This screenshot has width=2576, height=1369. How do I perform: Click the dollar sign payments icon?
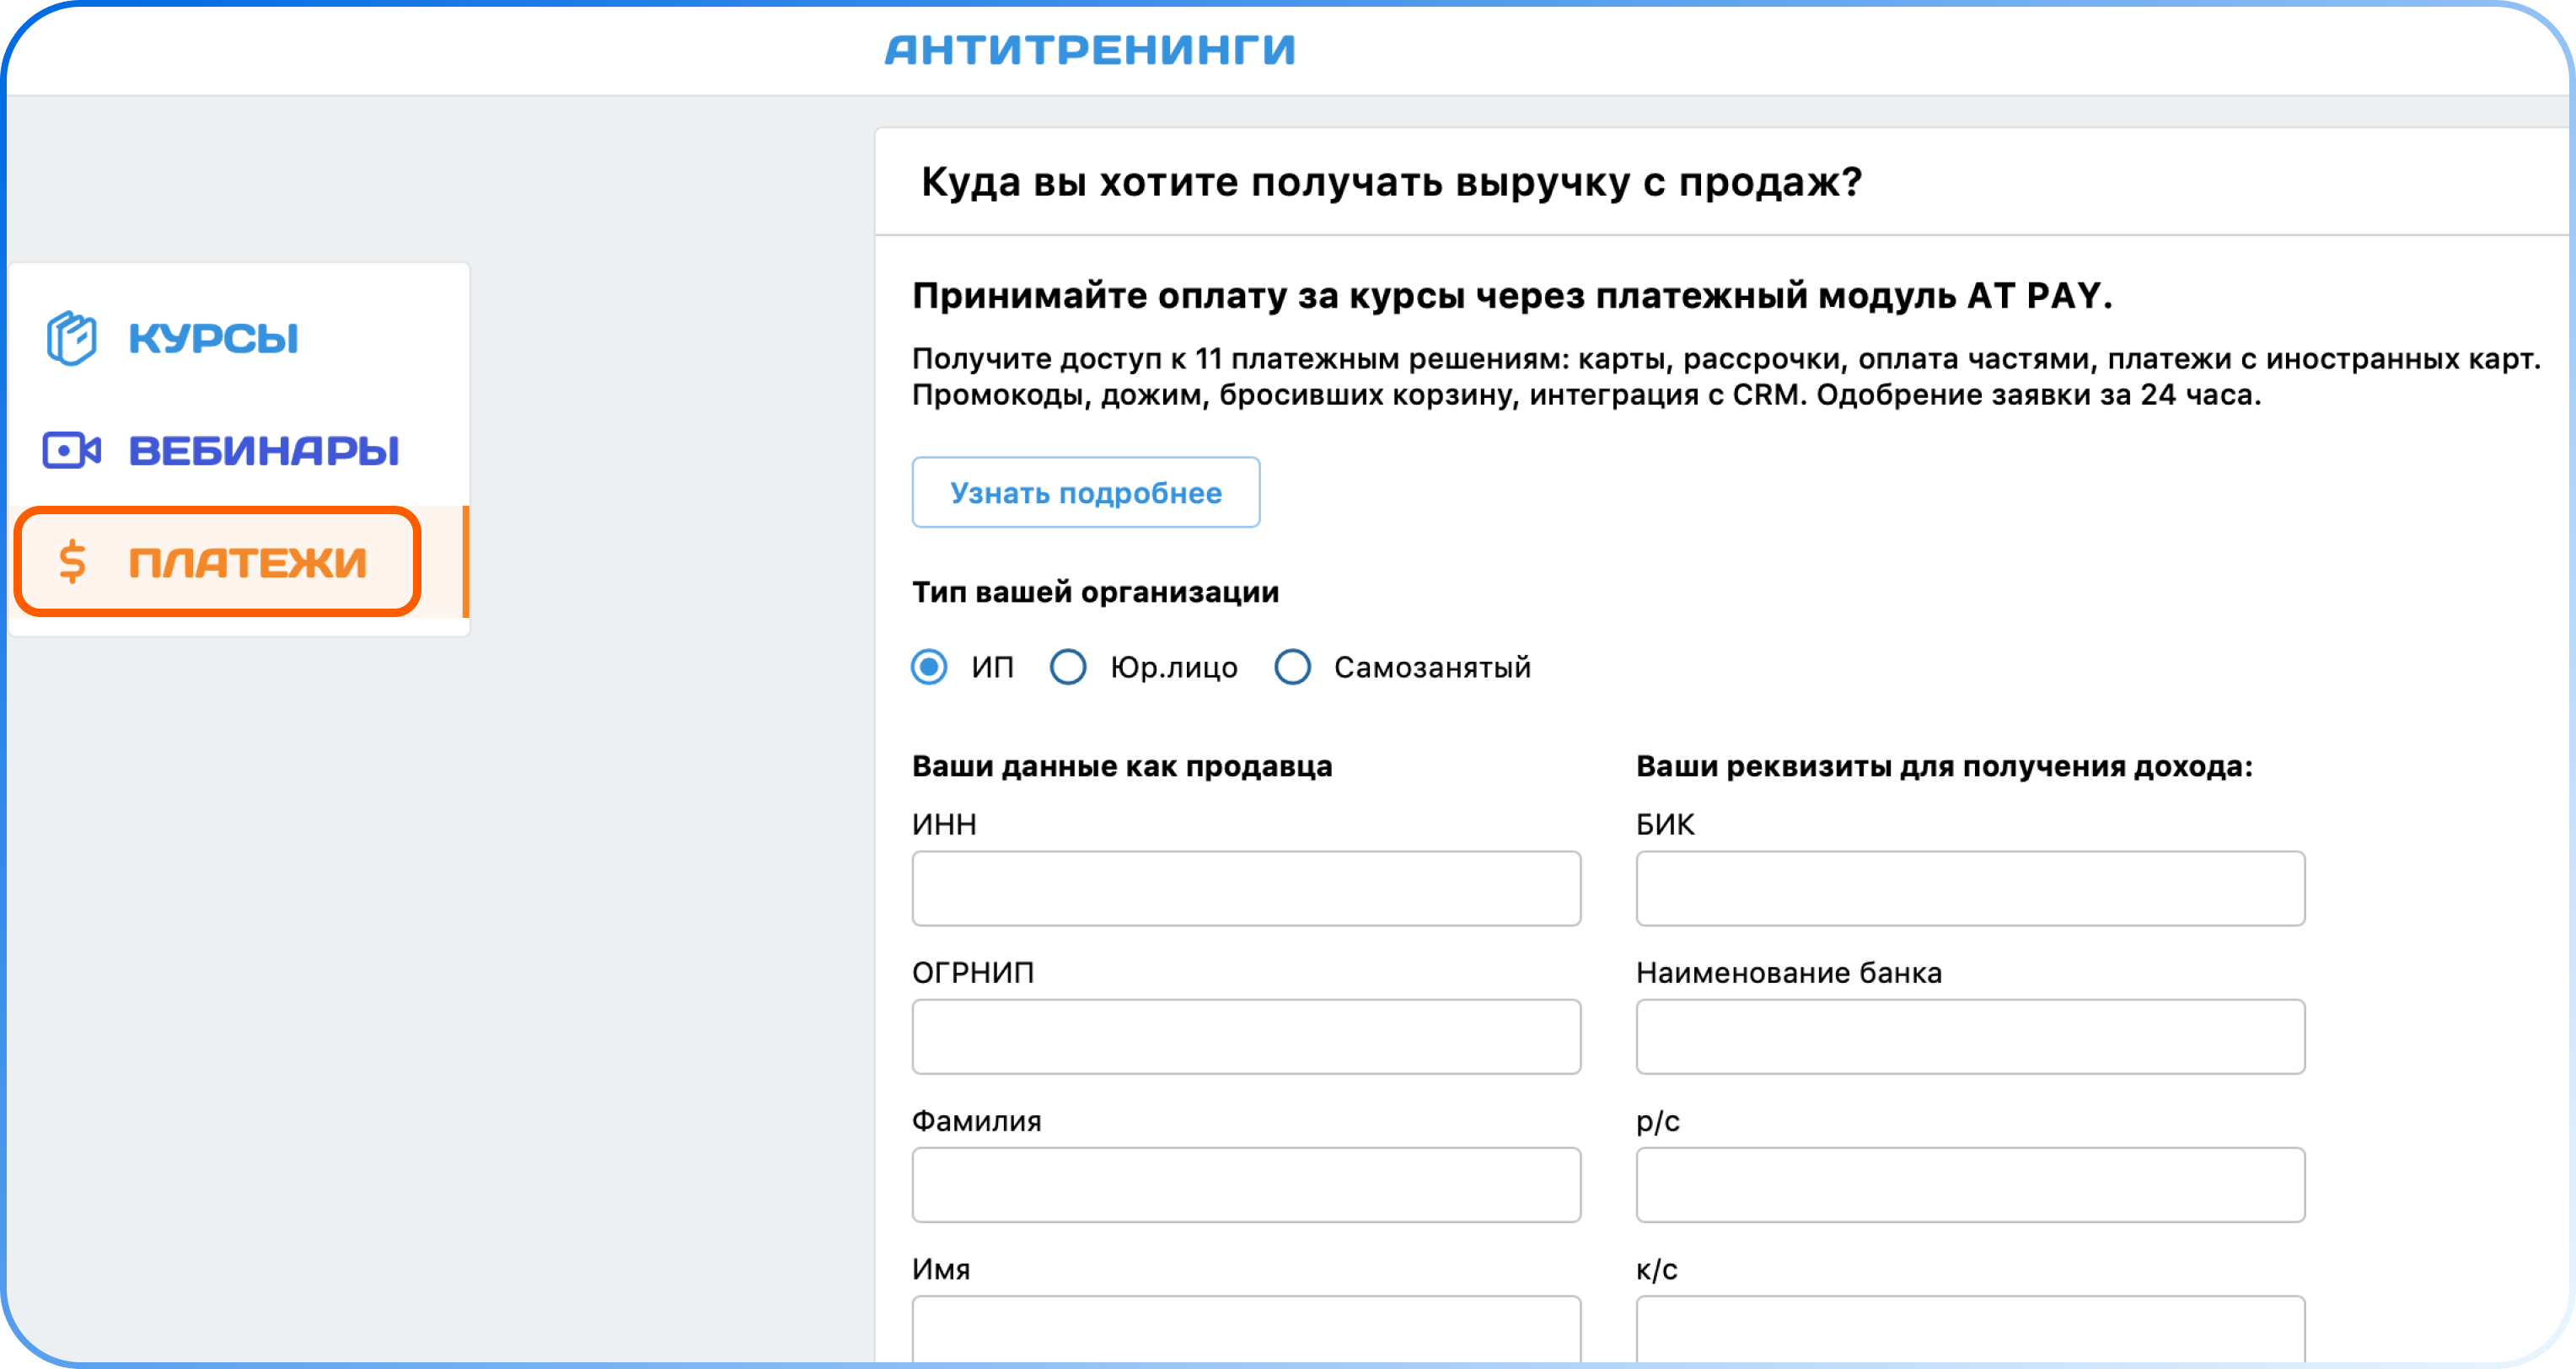click(72, 562)
